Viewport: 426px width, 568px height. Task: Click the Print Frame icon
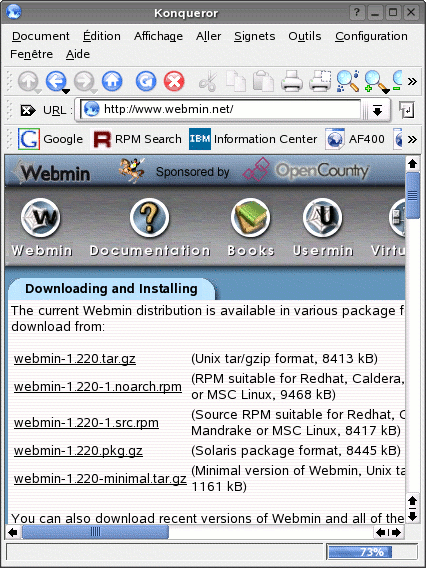(x=320, y=81)
